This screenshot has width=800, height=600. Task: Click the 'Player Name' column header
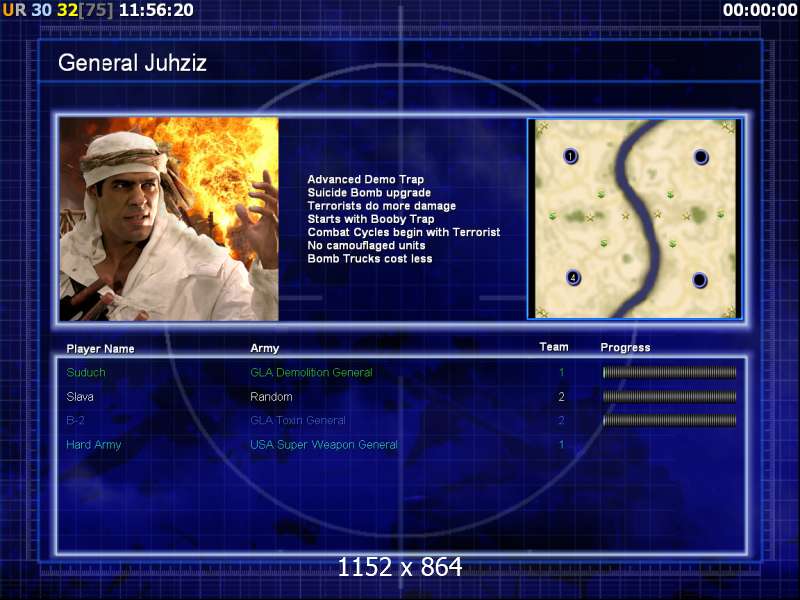(x=101, y=349)
